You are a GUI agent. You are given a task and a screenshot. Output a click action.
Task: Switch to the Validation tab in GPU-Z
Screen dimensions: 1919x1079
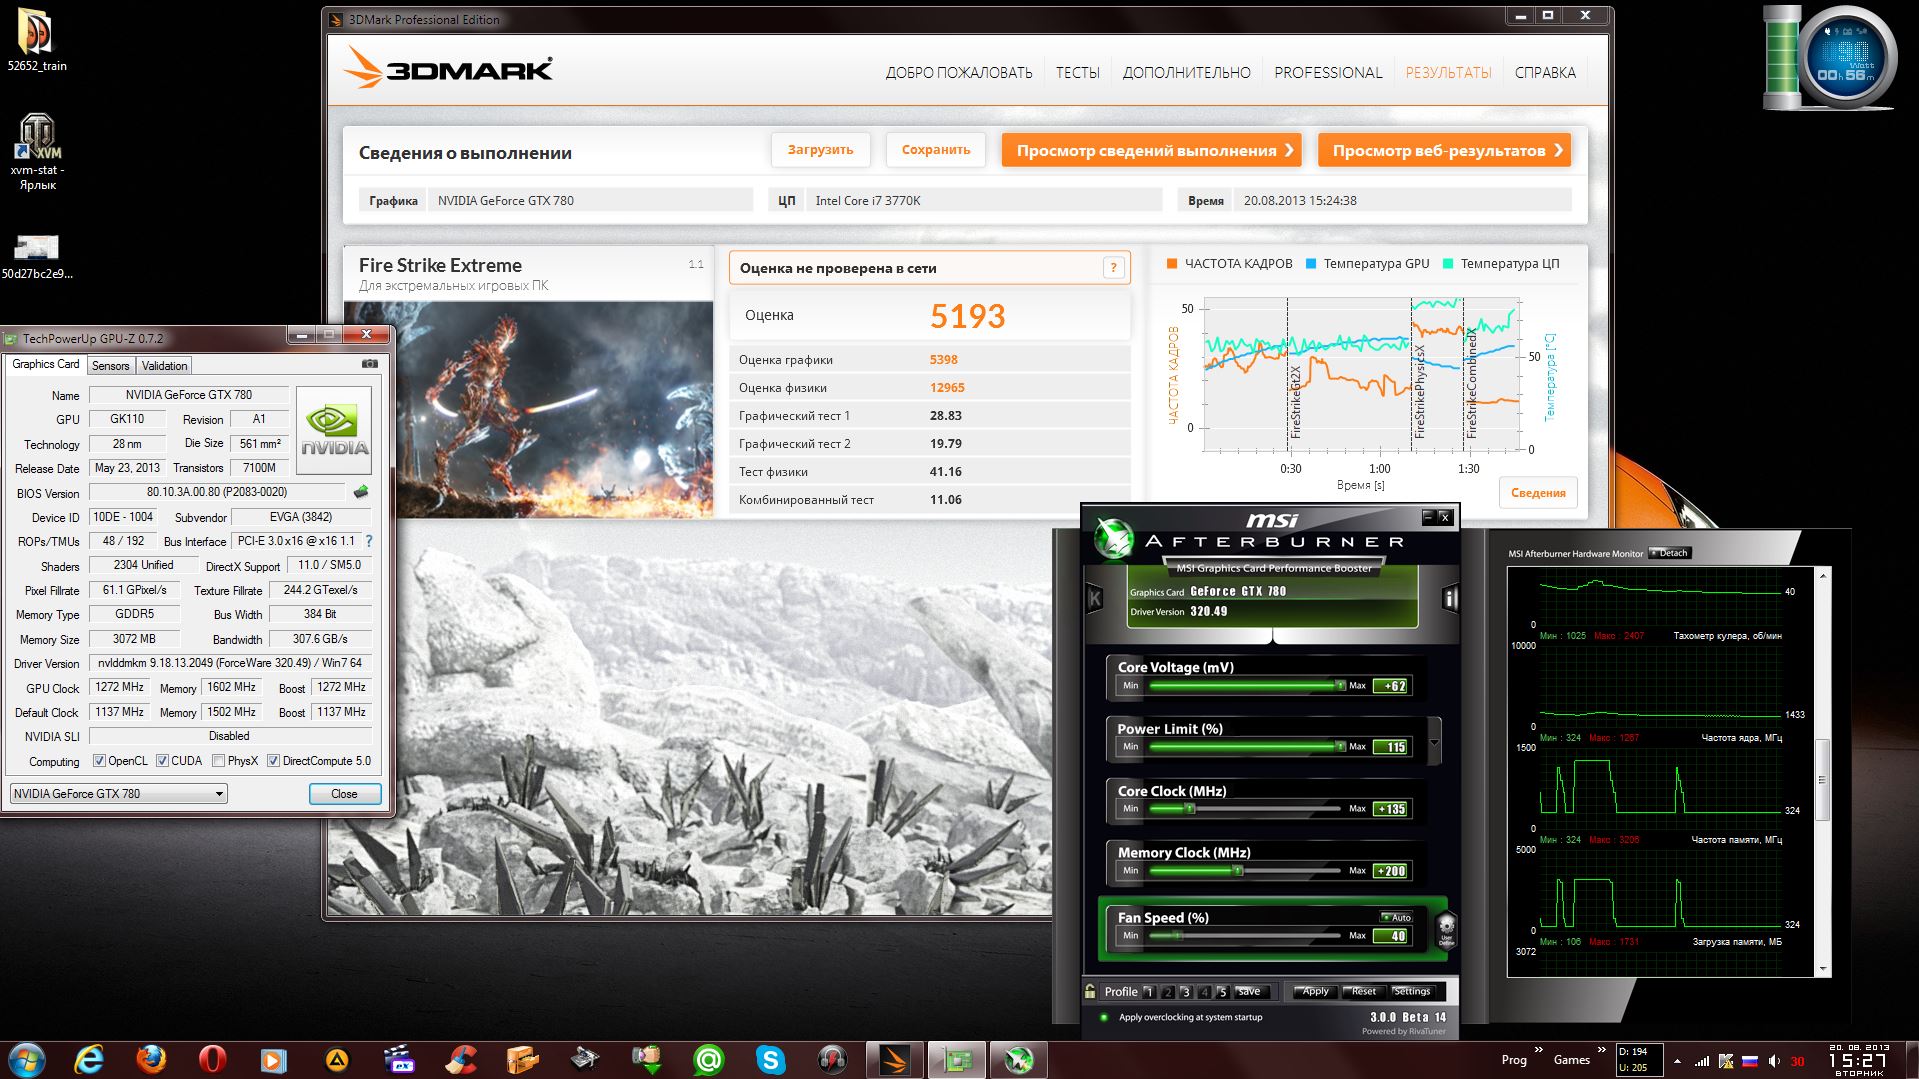pos(164,366)
